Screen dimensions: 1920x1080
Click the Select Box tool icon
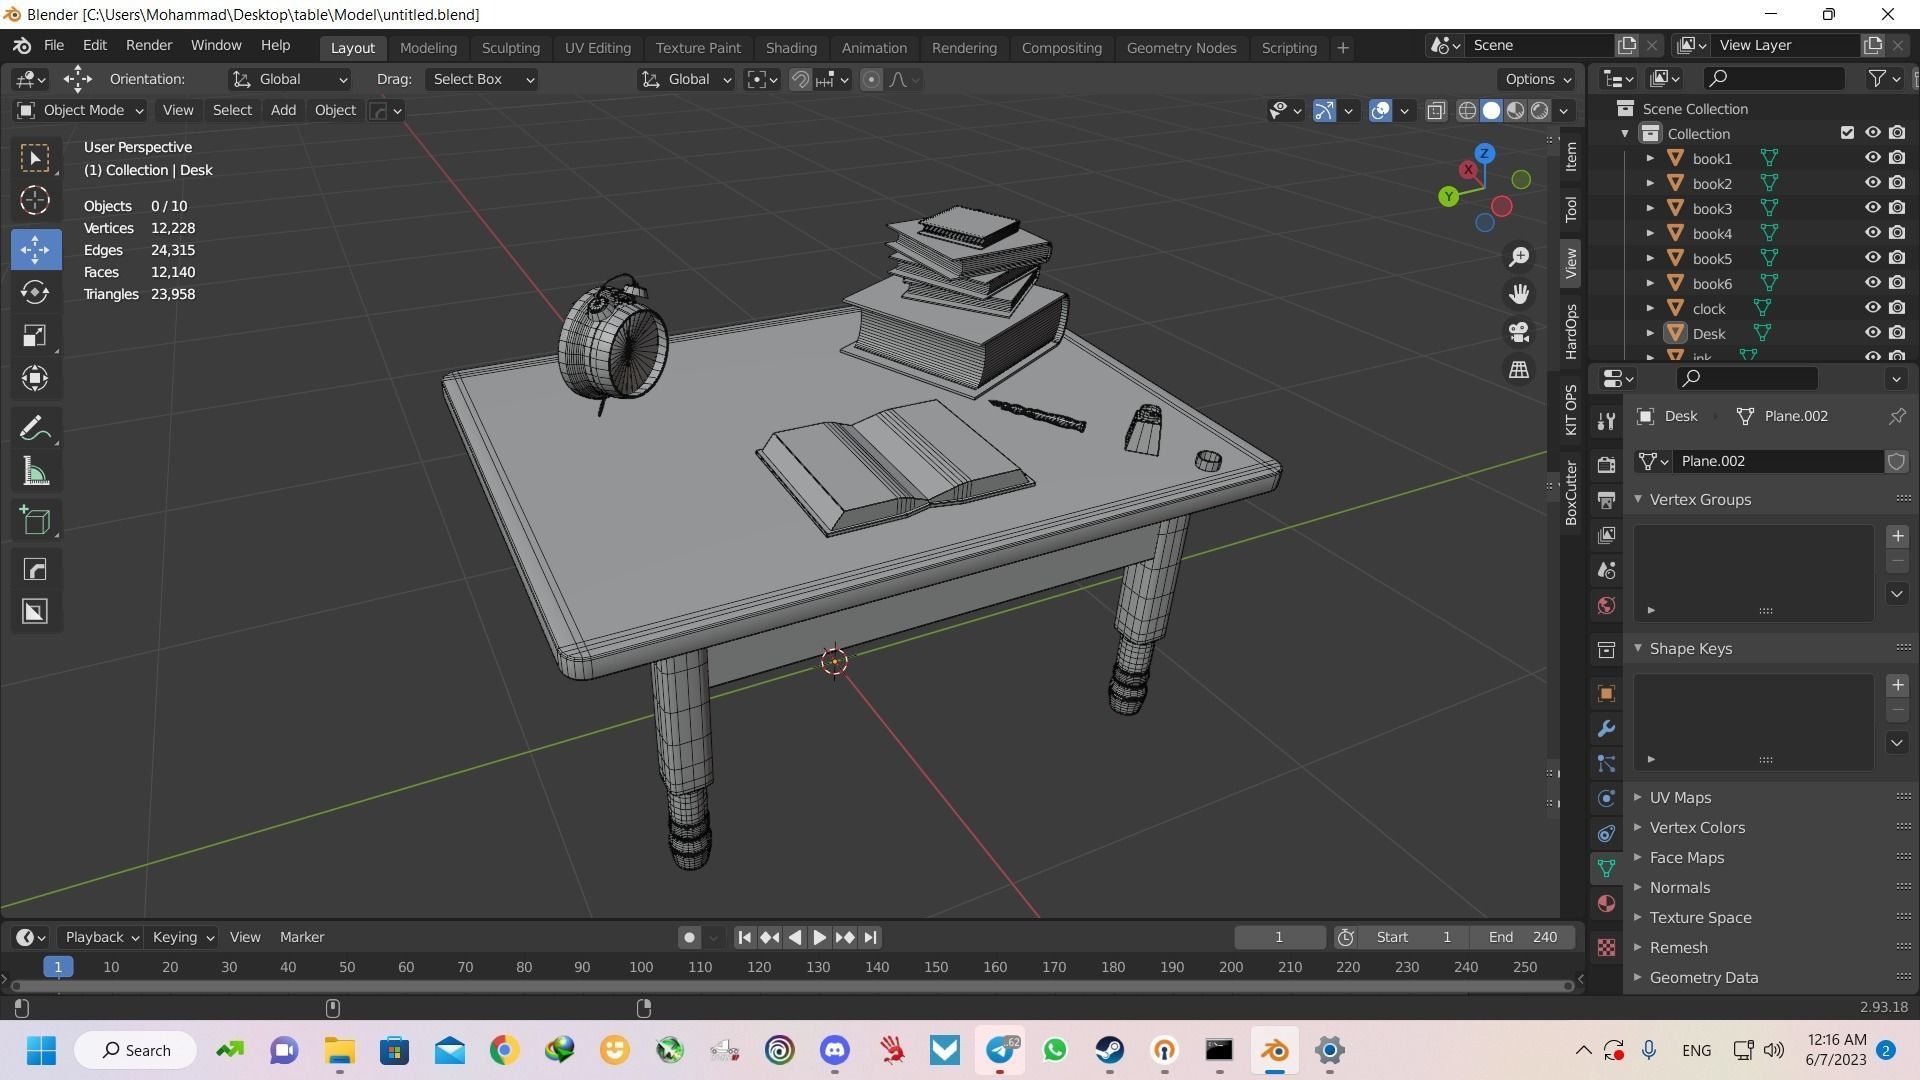(x=35, y=158)
